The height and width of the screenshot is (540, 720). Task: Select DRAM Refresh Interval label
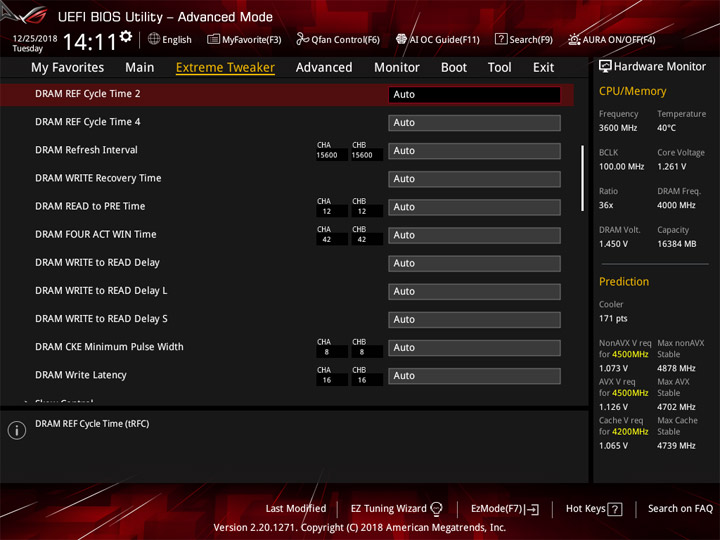(86, 150)
